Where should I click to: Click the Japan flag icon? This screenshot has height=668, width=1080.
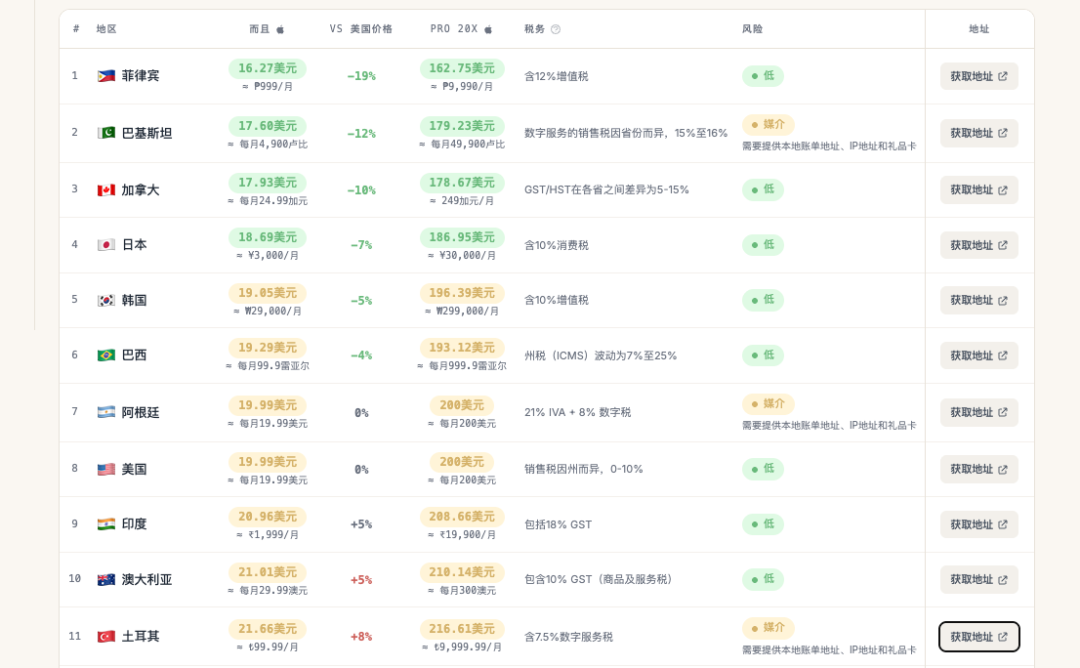[x=106, y=244]
